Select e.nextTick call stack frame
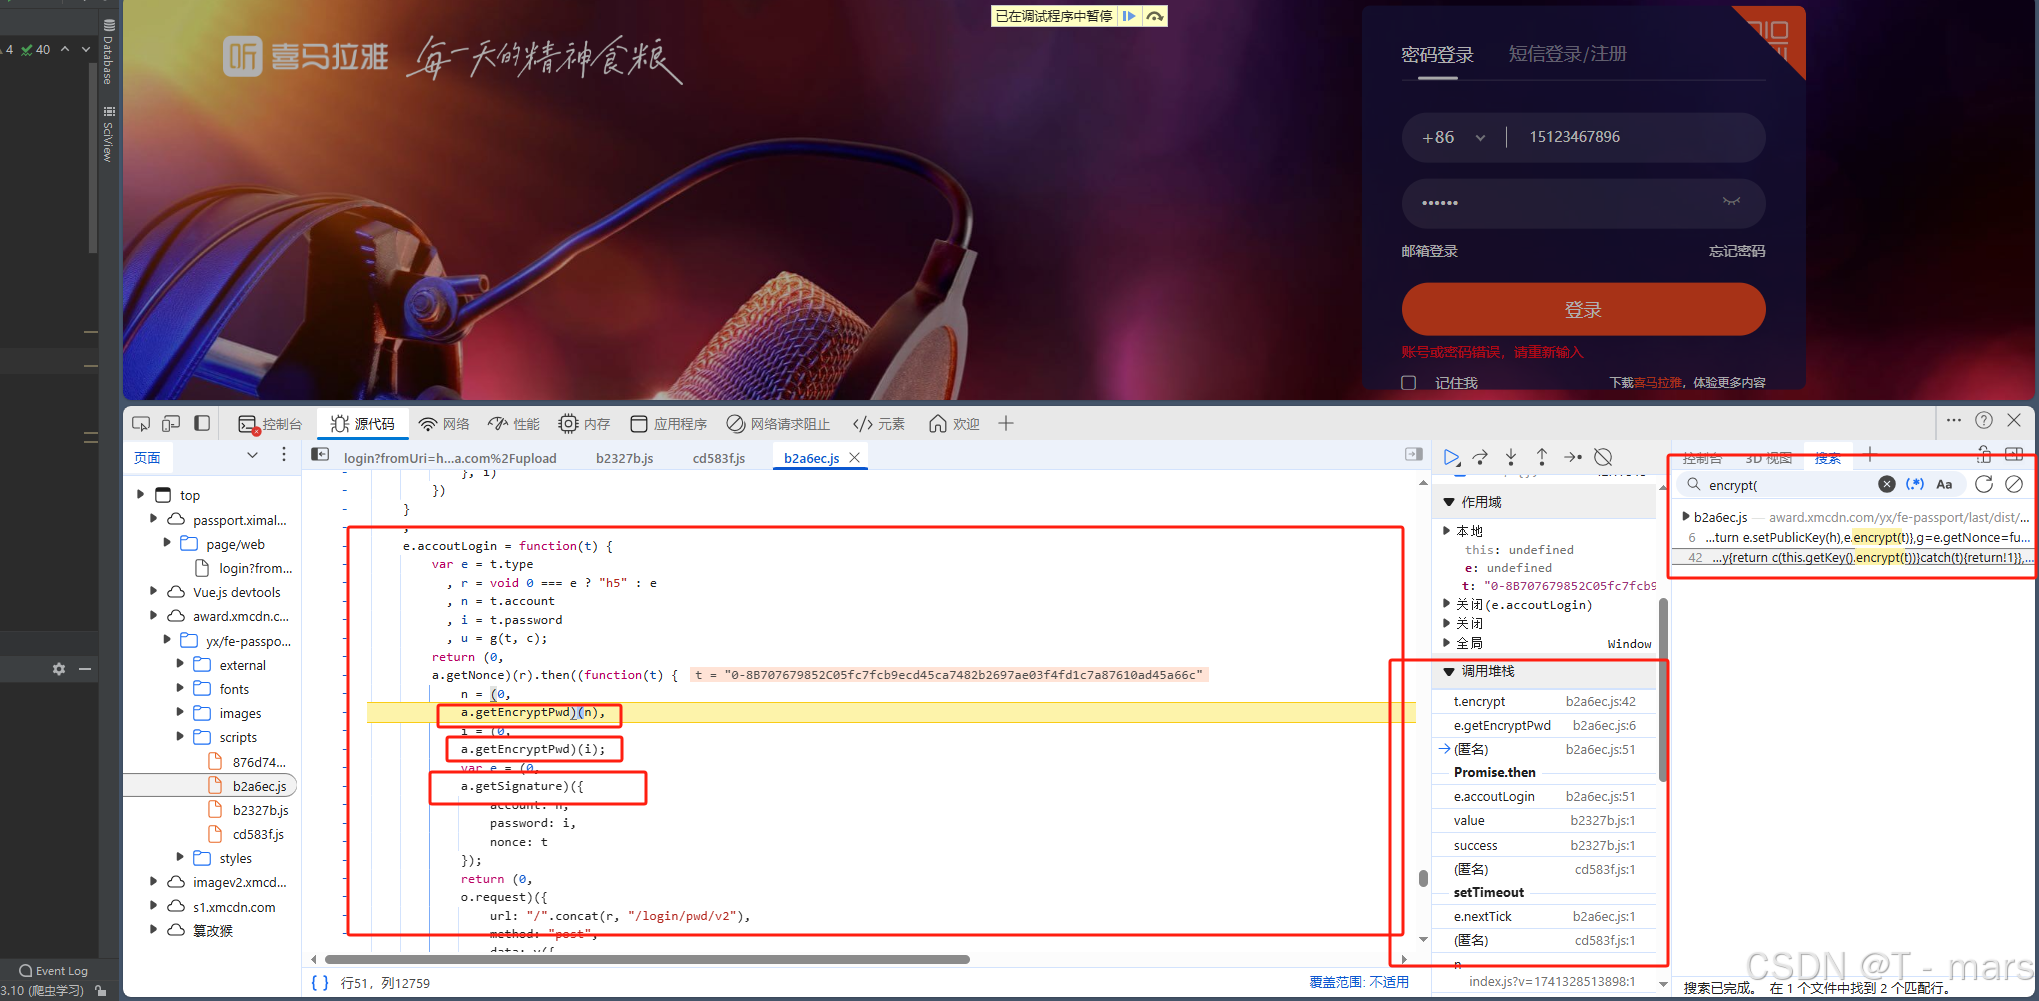This screenshot has height=1001, width=2039. [x=1545, y=917]
